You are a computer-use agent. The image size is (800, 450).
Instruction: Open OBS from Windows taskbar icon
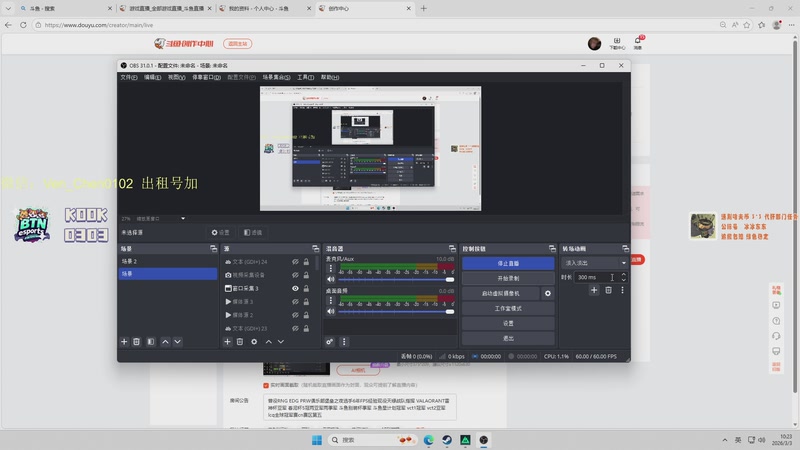(484, 440)
